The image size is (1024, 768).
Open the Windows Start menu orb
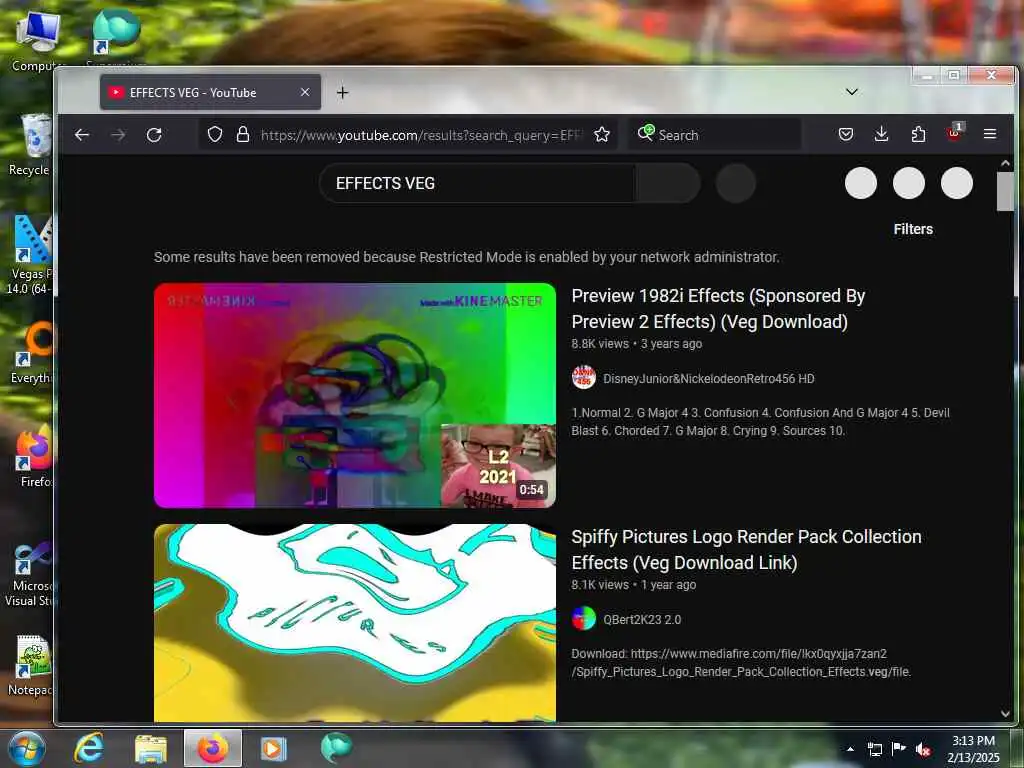click(x=27, y=748)
